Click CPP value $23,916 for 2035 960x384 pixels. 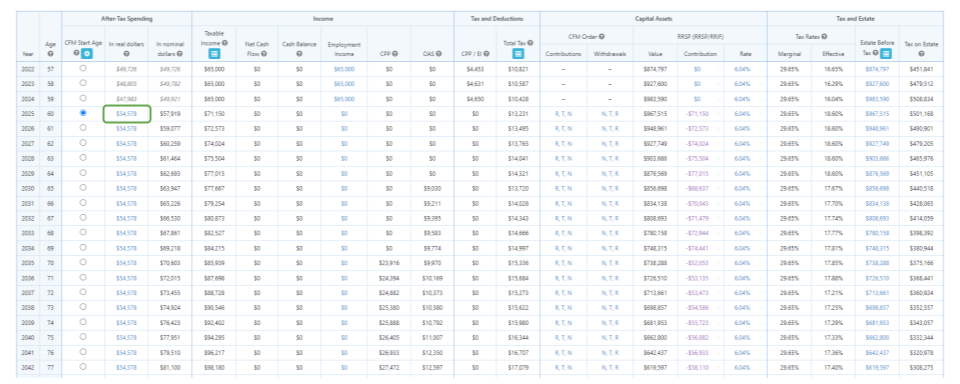389,263
